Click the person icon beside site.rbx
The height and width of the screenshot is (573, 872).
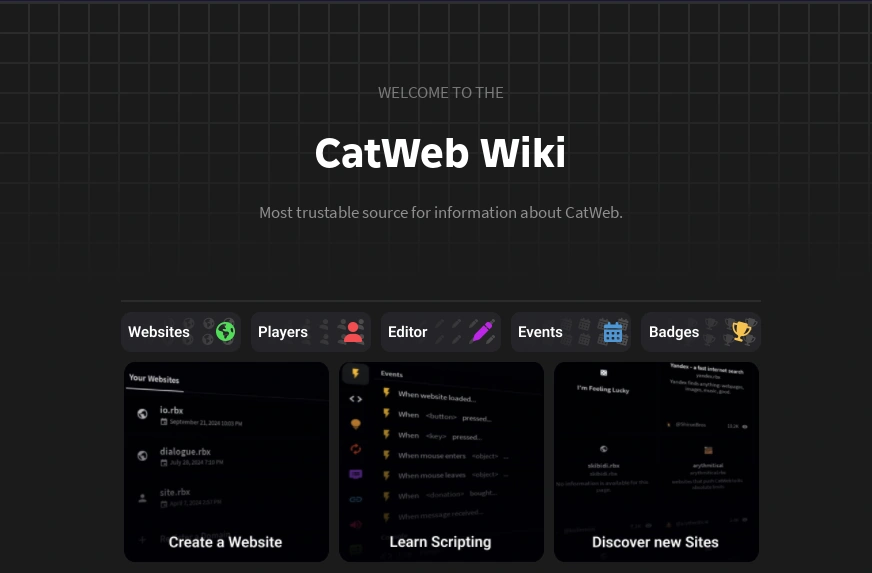(142, 498)
